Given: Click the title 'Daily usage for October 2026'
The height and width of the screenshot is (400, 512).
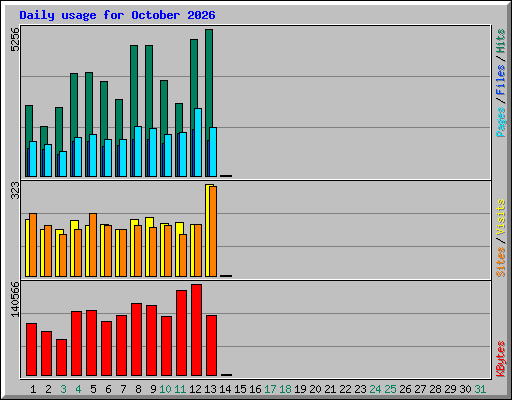Looking at the screenshot, I should [x=117, y=15].
